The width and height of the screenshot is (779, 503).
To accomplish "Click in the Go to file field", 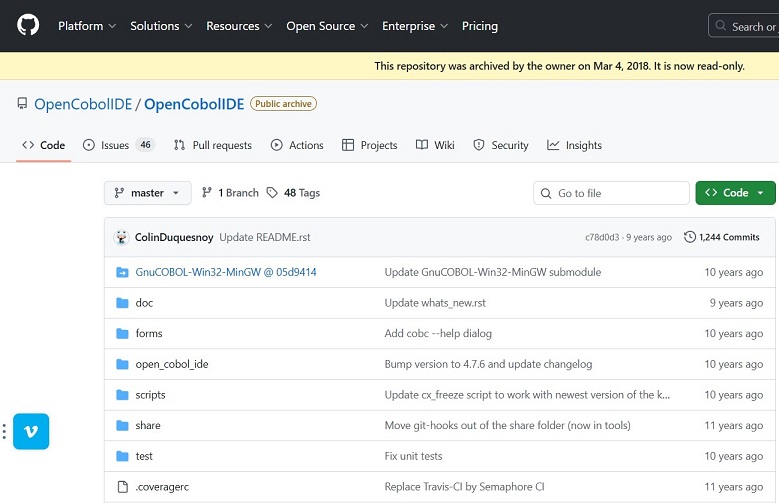I will coord(611,193).
